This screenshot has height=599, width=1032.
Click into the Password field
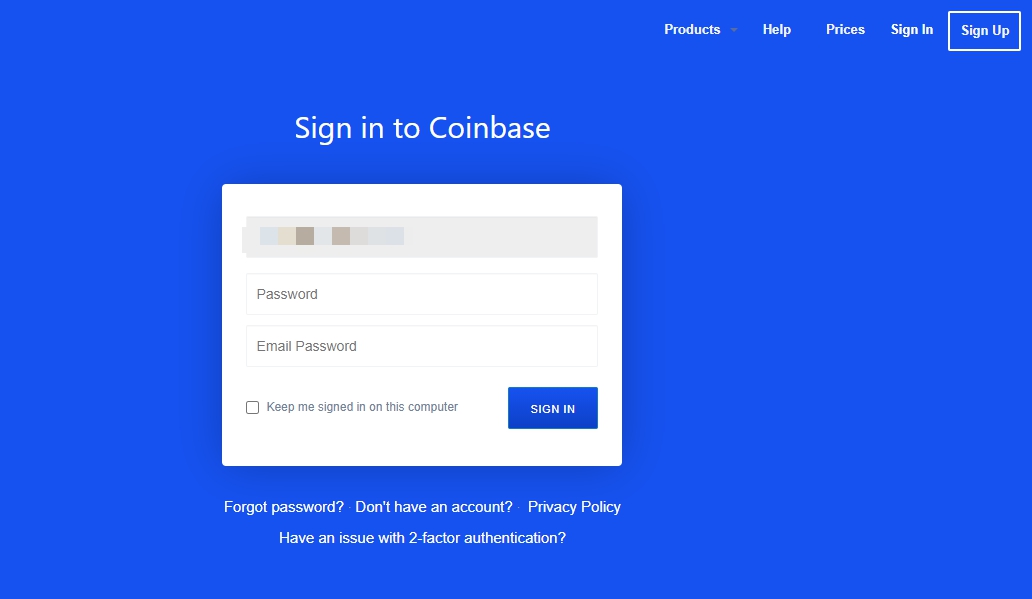(421, 294)
